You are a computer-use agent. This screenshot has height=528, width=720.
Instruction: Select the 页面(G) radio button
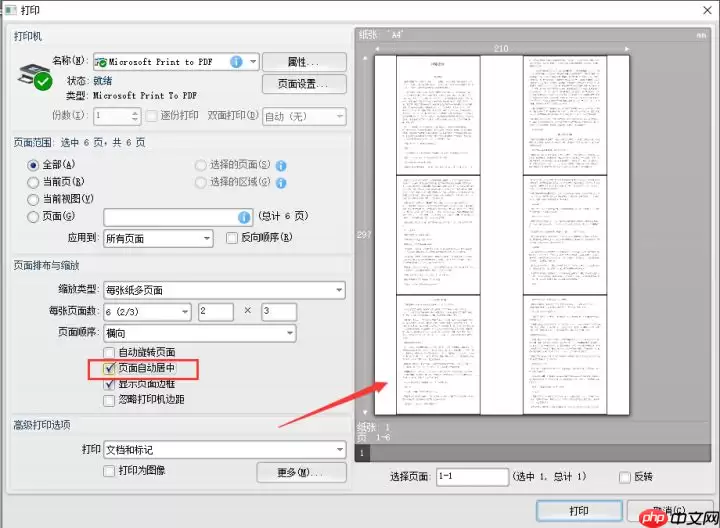33,217
